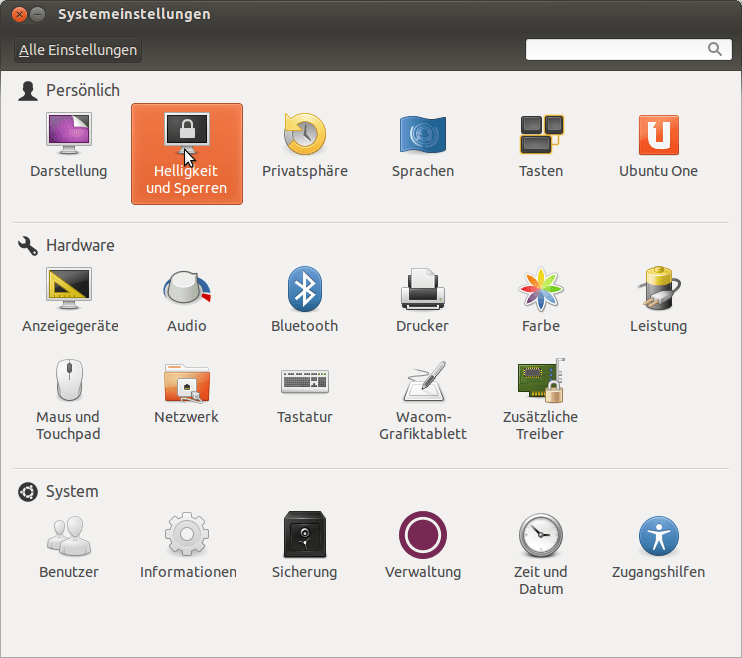Viewport: 742px width, 658px height.
Task: Open Maus und Touchpad settings
Action: tap(69, 400)
